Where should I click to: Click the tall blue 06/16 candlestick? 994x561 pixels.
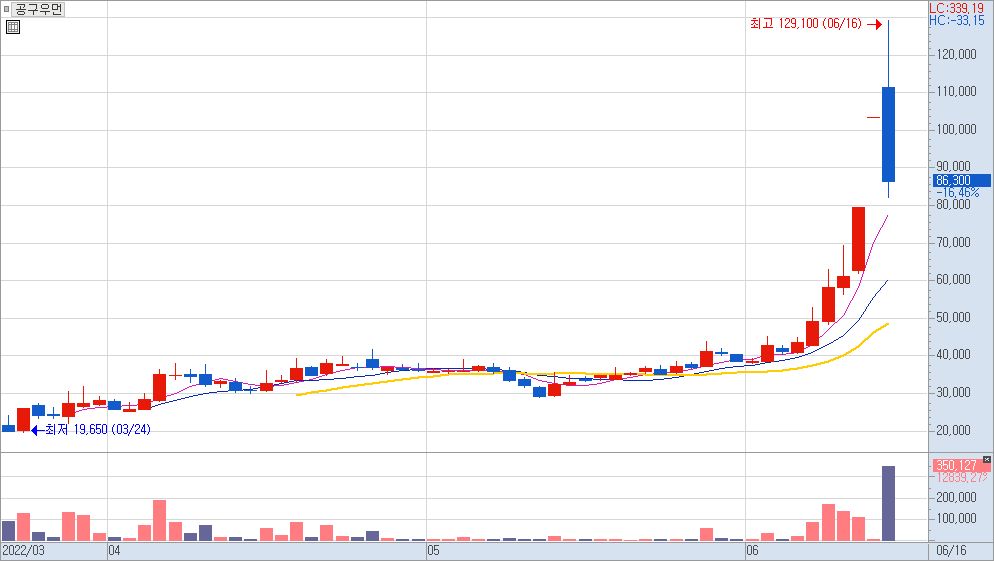[x=888, y=134]
